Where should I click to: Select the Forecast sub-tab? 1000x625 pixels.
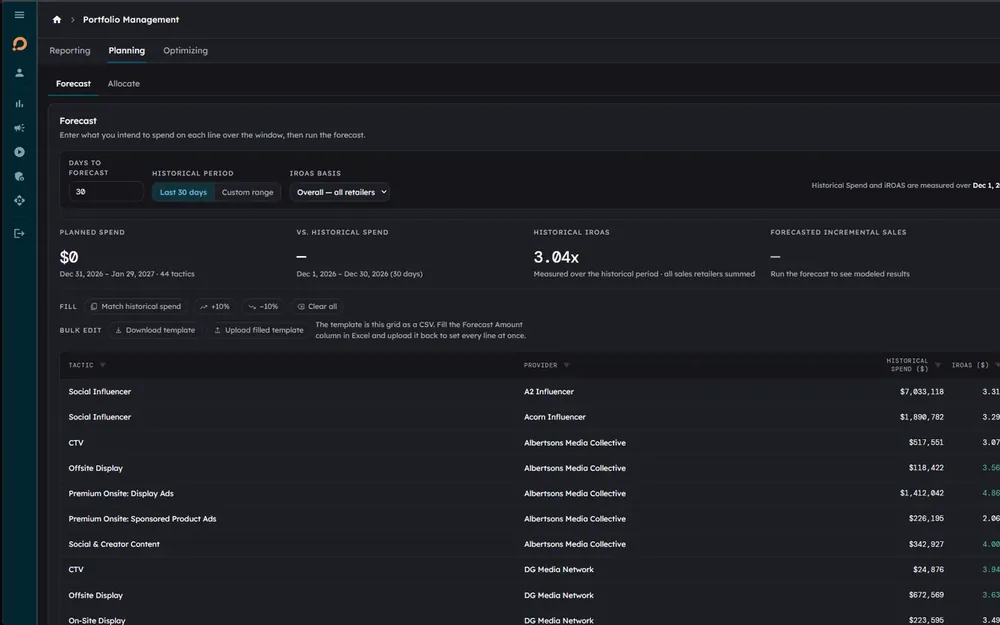click(x=73, y=84)
